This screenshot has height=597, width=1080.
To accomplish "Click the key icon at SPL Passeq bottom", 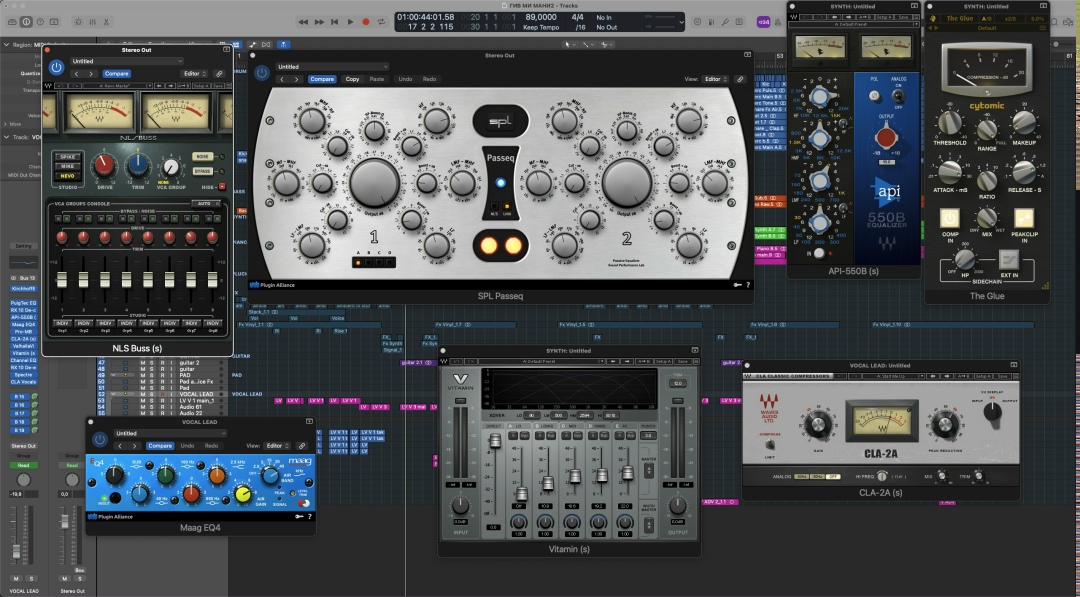I will pyautogui.click(x=738, y=284).
